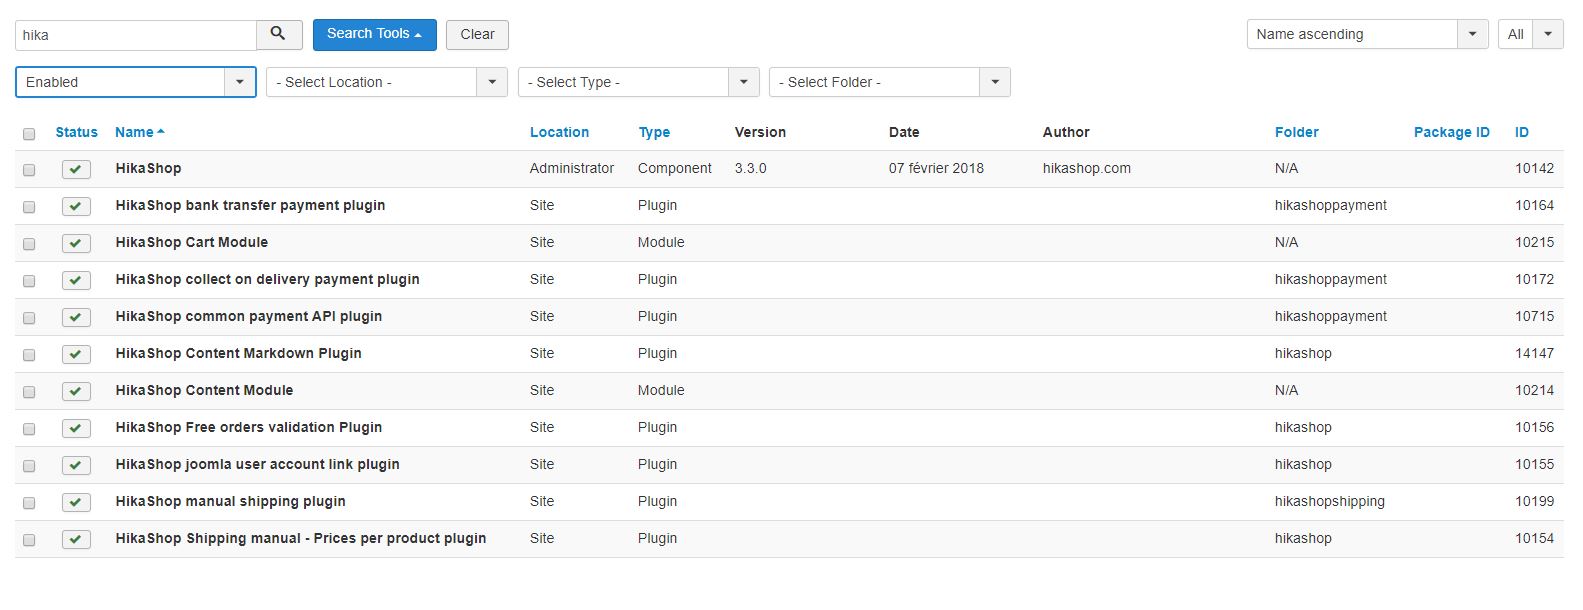Expand the Select Type filter dropdown
This screenshot has height=610, width=1583.
click(x=638, y=82)
